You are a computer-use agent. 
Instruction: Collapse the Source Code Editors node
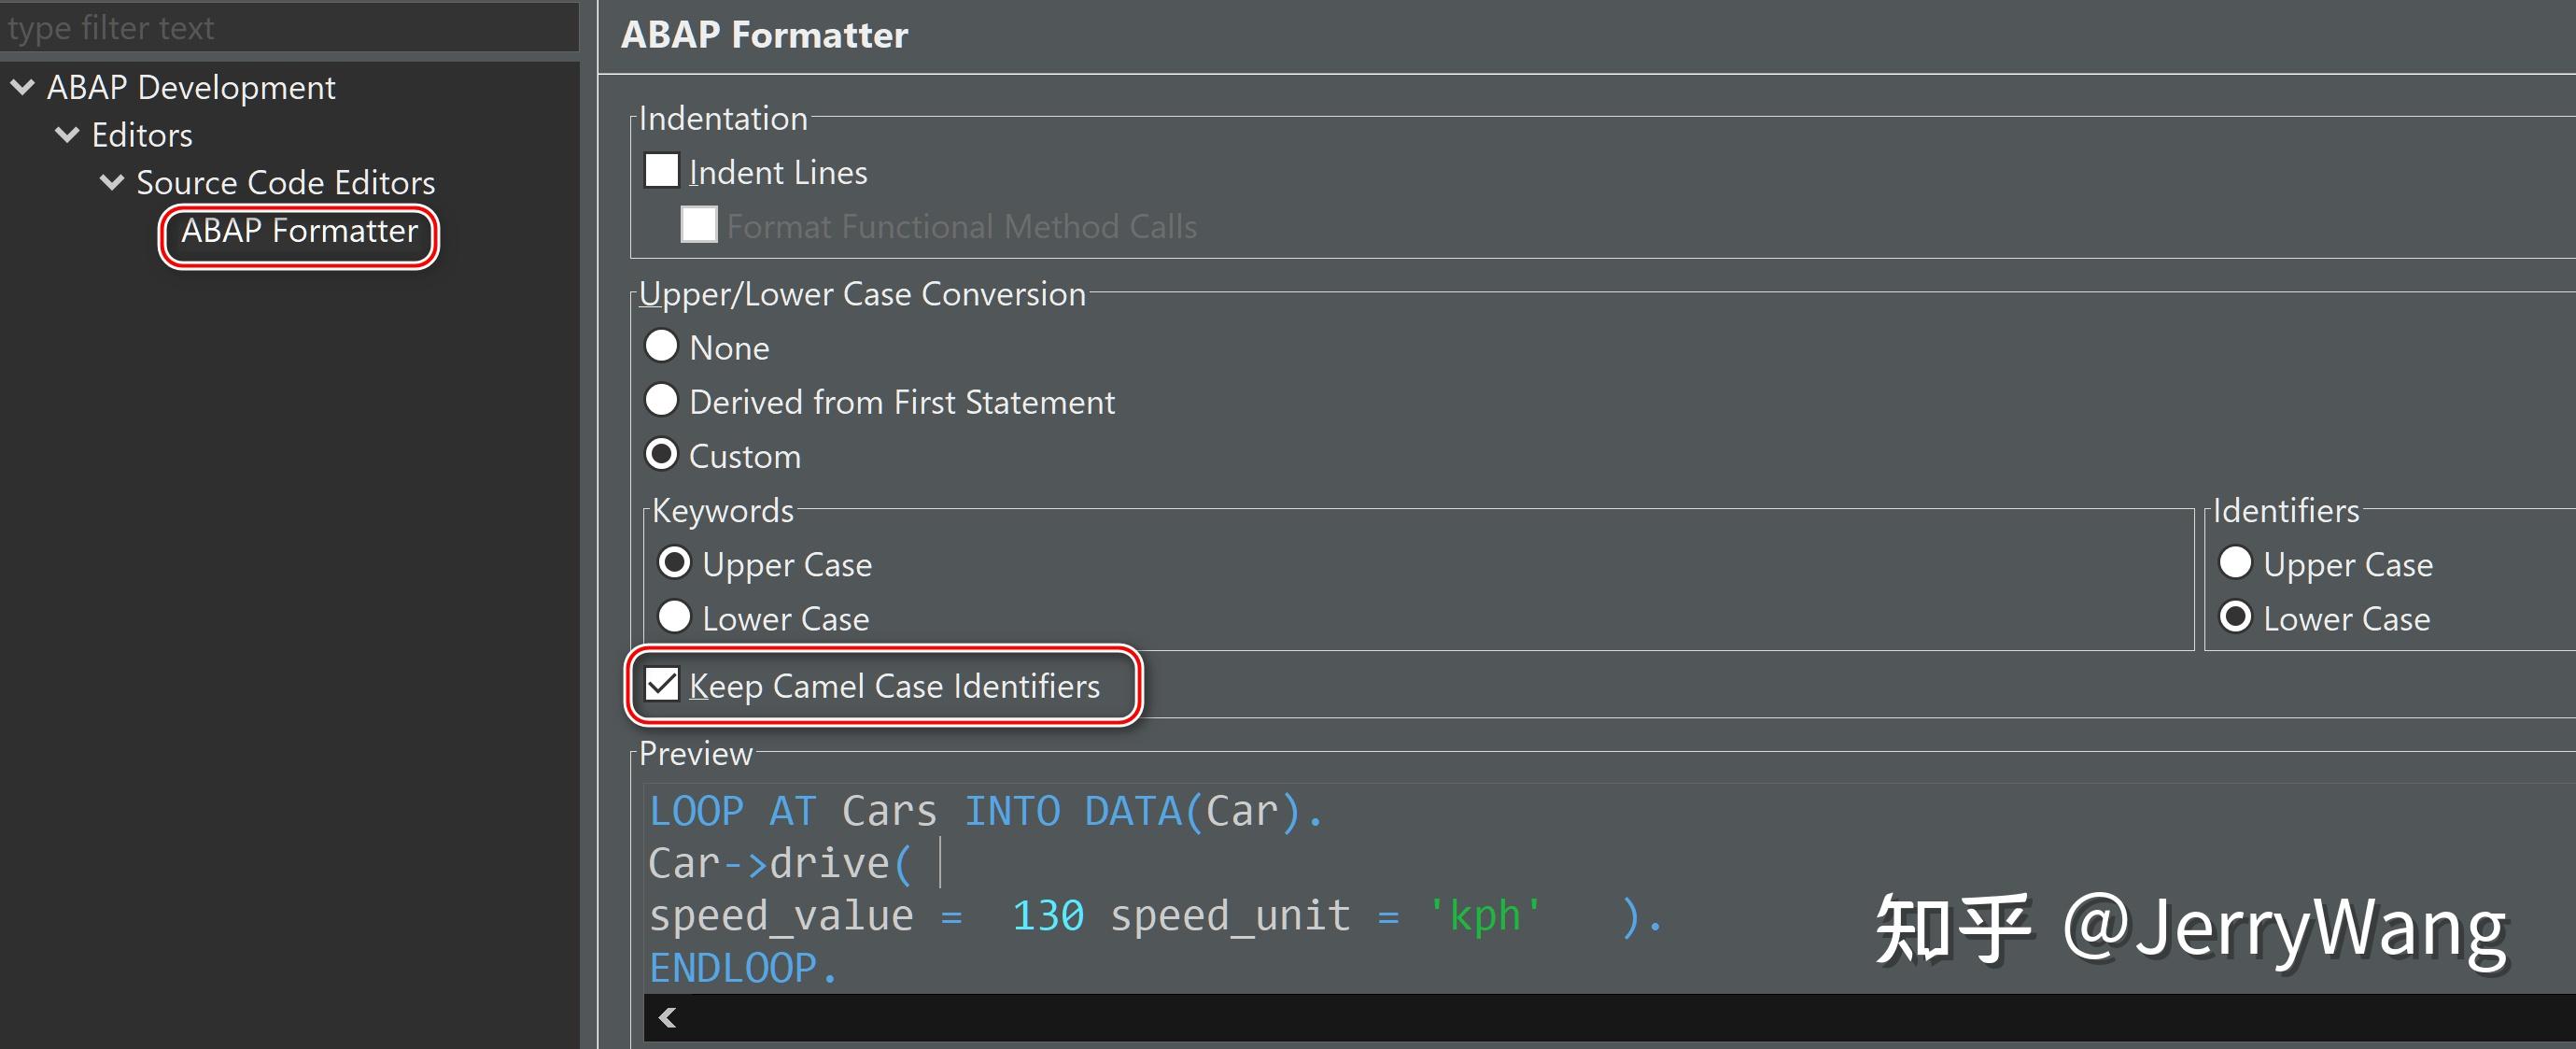[111, 182]
